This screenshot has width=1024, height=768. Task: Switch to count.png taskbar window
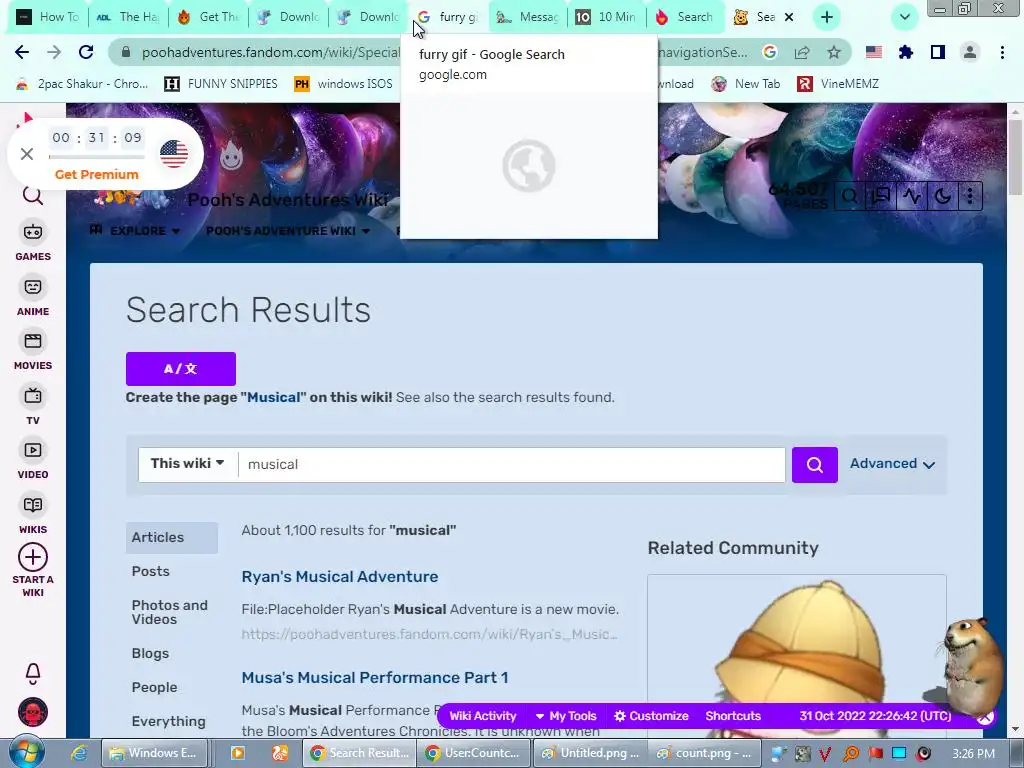705,754
